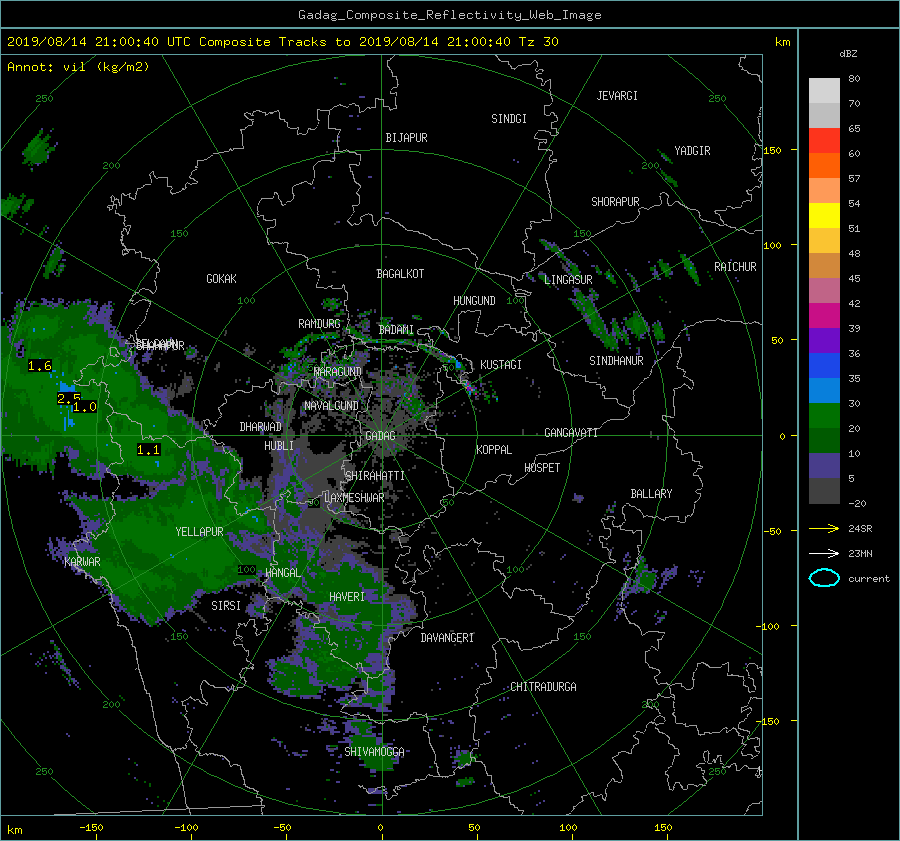Click the HAVERI city label
Viewport: 900px width, 841px height.
(347, 597)
